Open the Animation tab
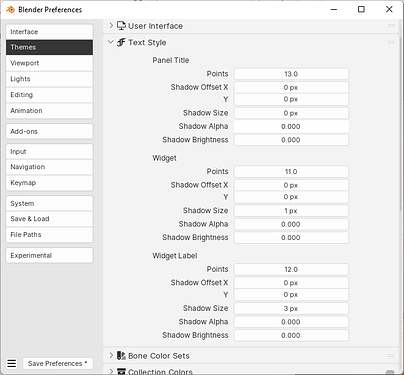This screenshot has width=404, height=375. point(49,111)
